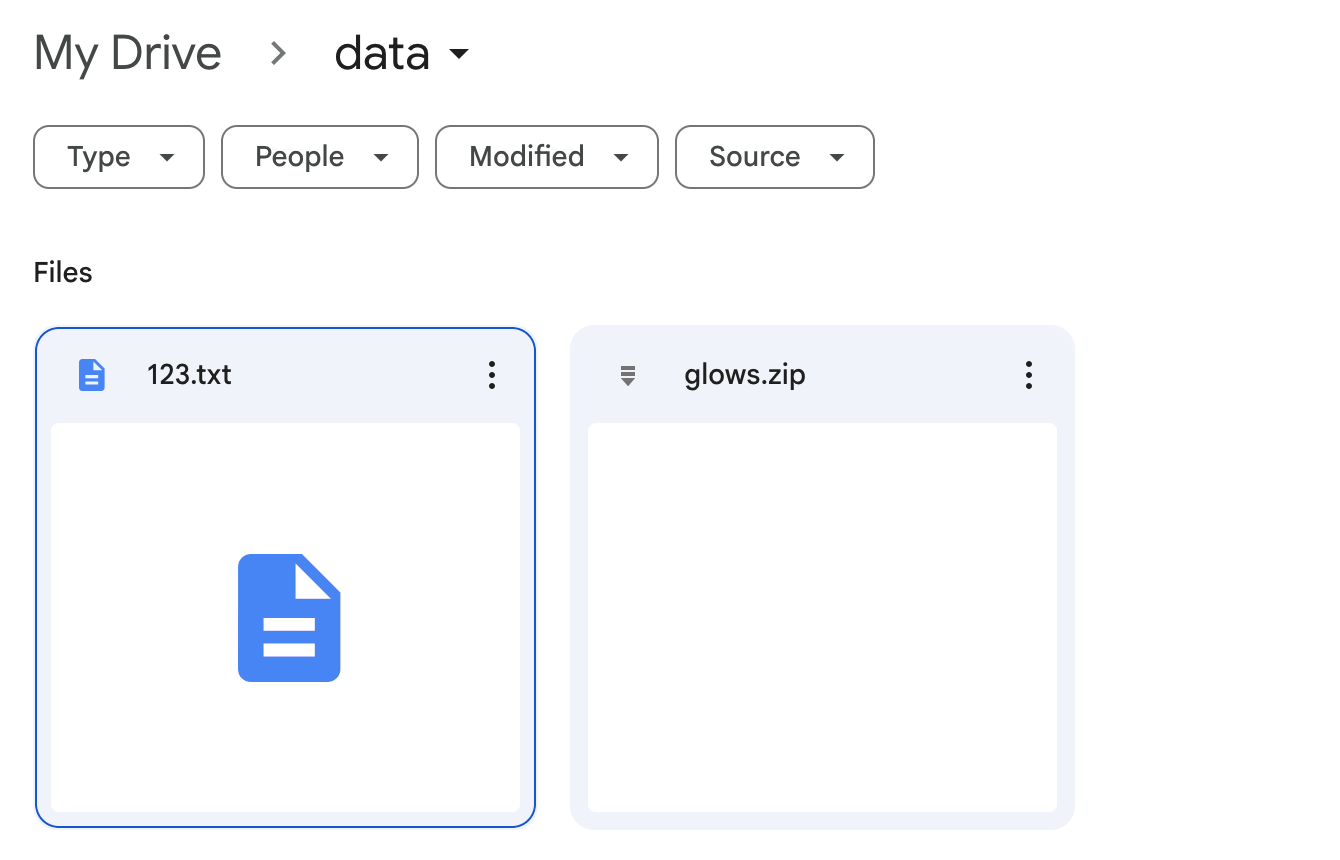The width and height of the screenshot is (1340, 860).
Task: Click the arrow inside the Type chip
Action: (x=167, y=157)
